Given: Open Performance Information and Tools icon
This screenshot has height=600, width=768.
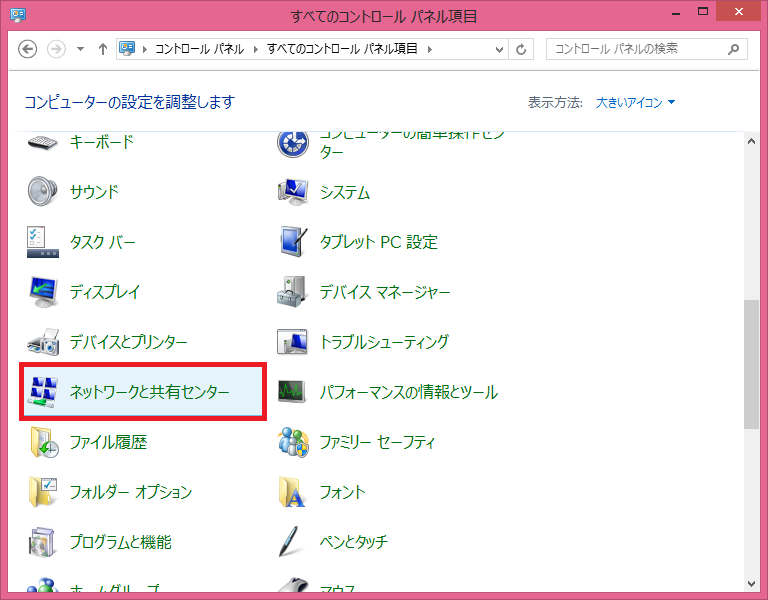Looking at the screenshot, I should [293, 392].
